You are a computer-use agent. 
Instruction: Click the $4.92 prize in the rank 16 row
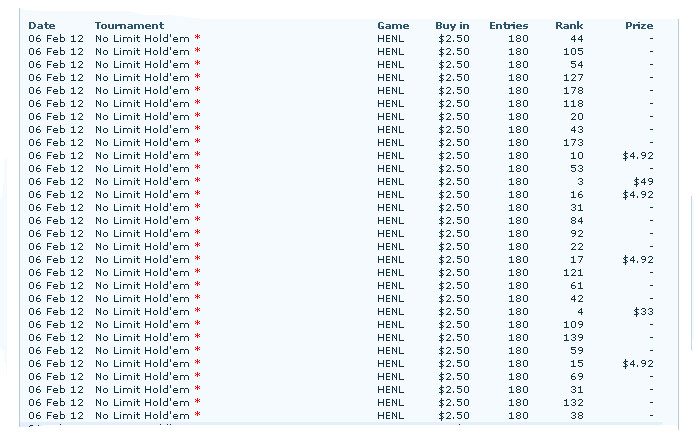(x=638, y=195)
